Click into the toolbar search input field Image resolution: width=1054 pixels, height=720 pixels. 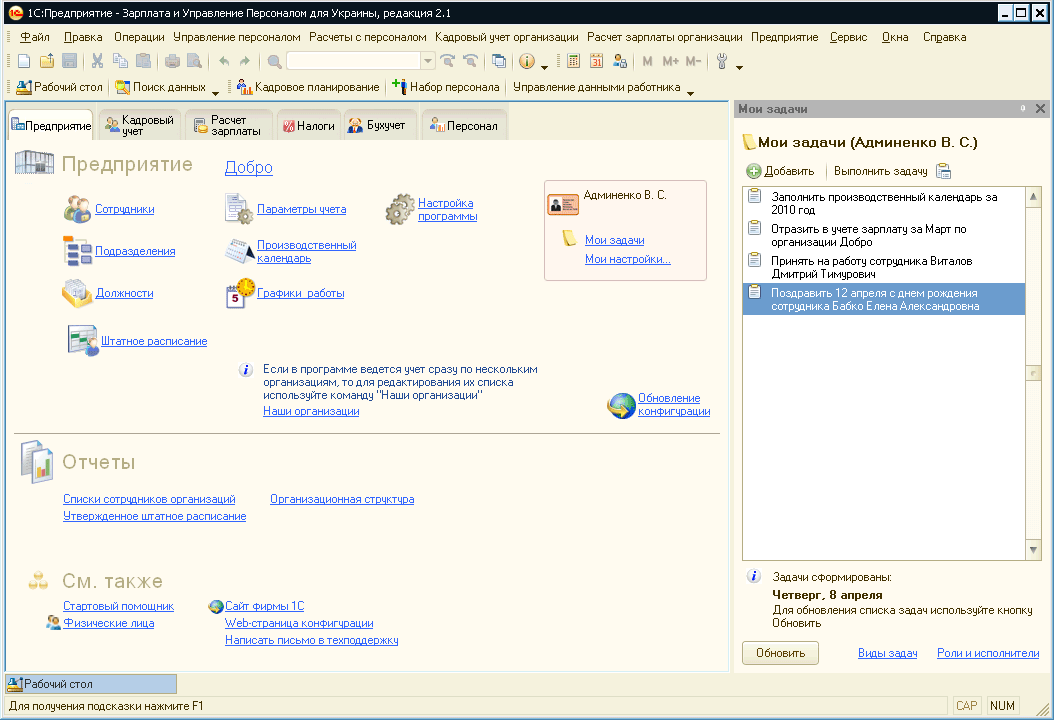[x=354, y=62]
